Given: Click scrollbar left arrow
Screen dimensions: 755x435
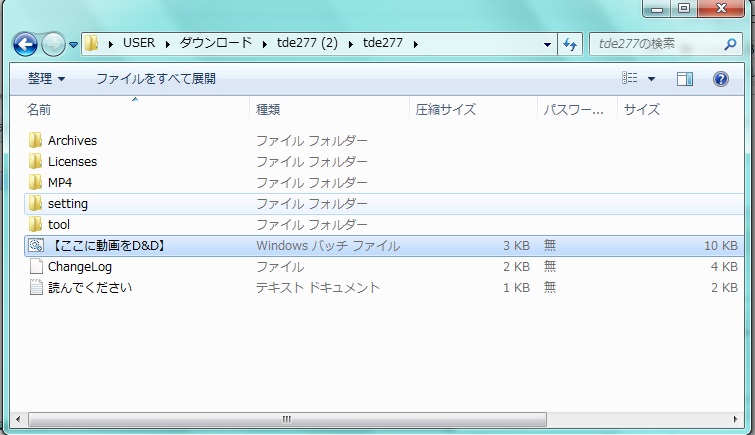Looking at the screenshot, I should click(x=18, y=419).
